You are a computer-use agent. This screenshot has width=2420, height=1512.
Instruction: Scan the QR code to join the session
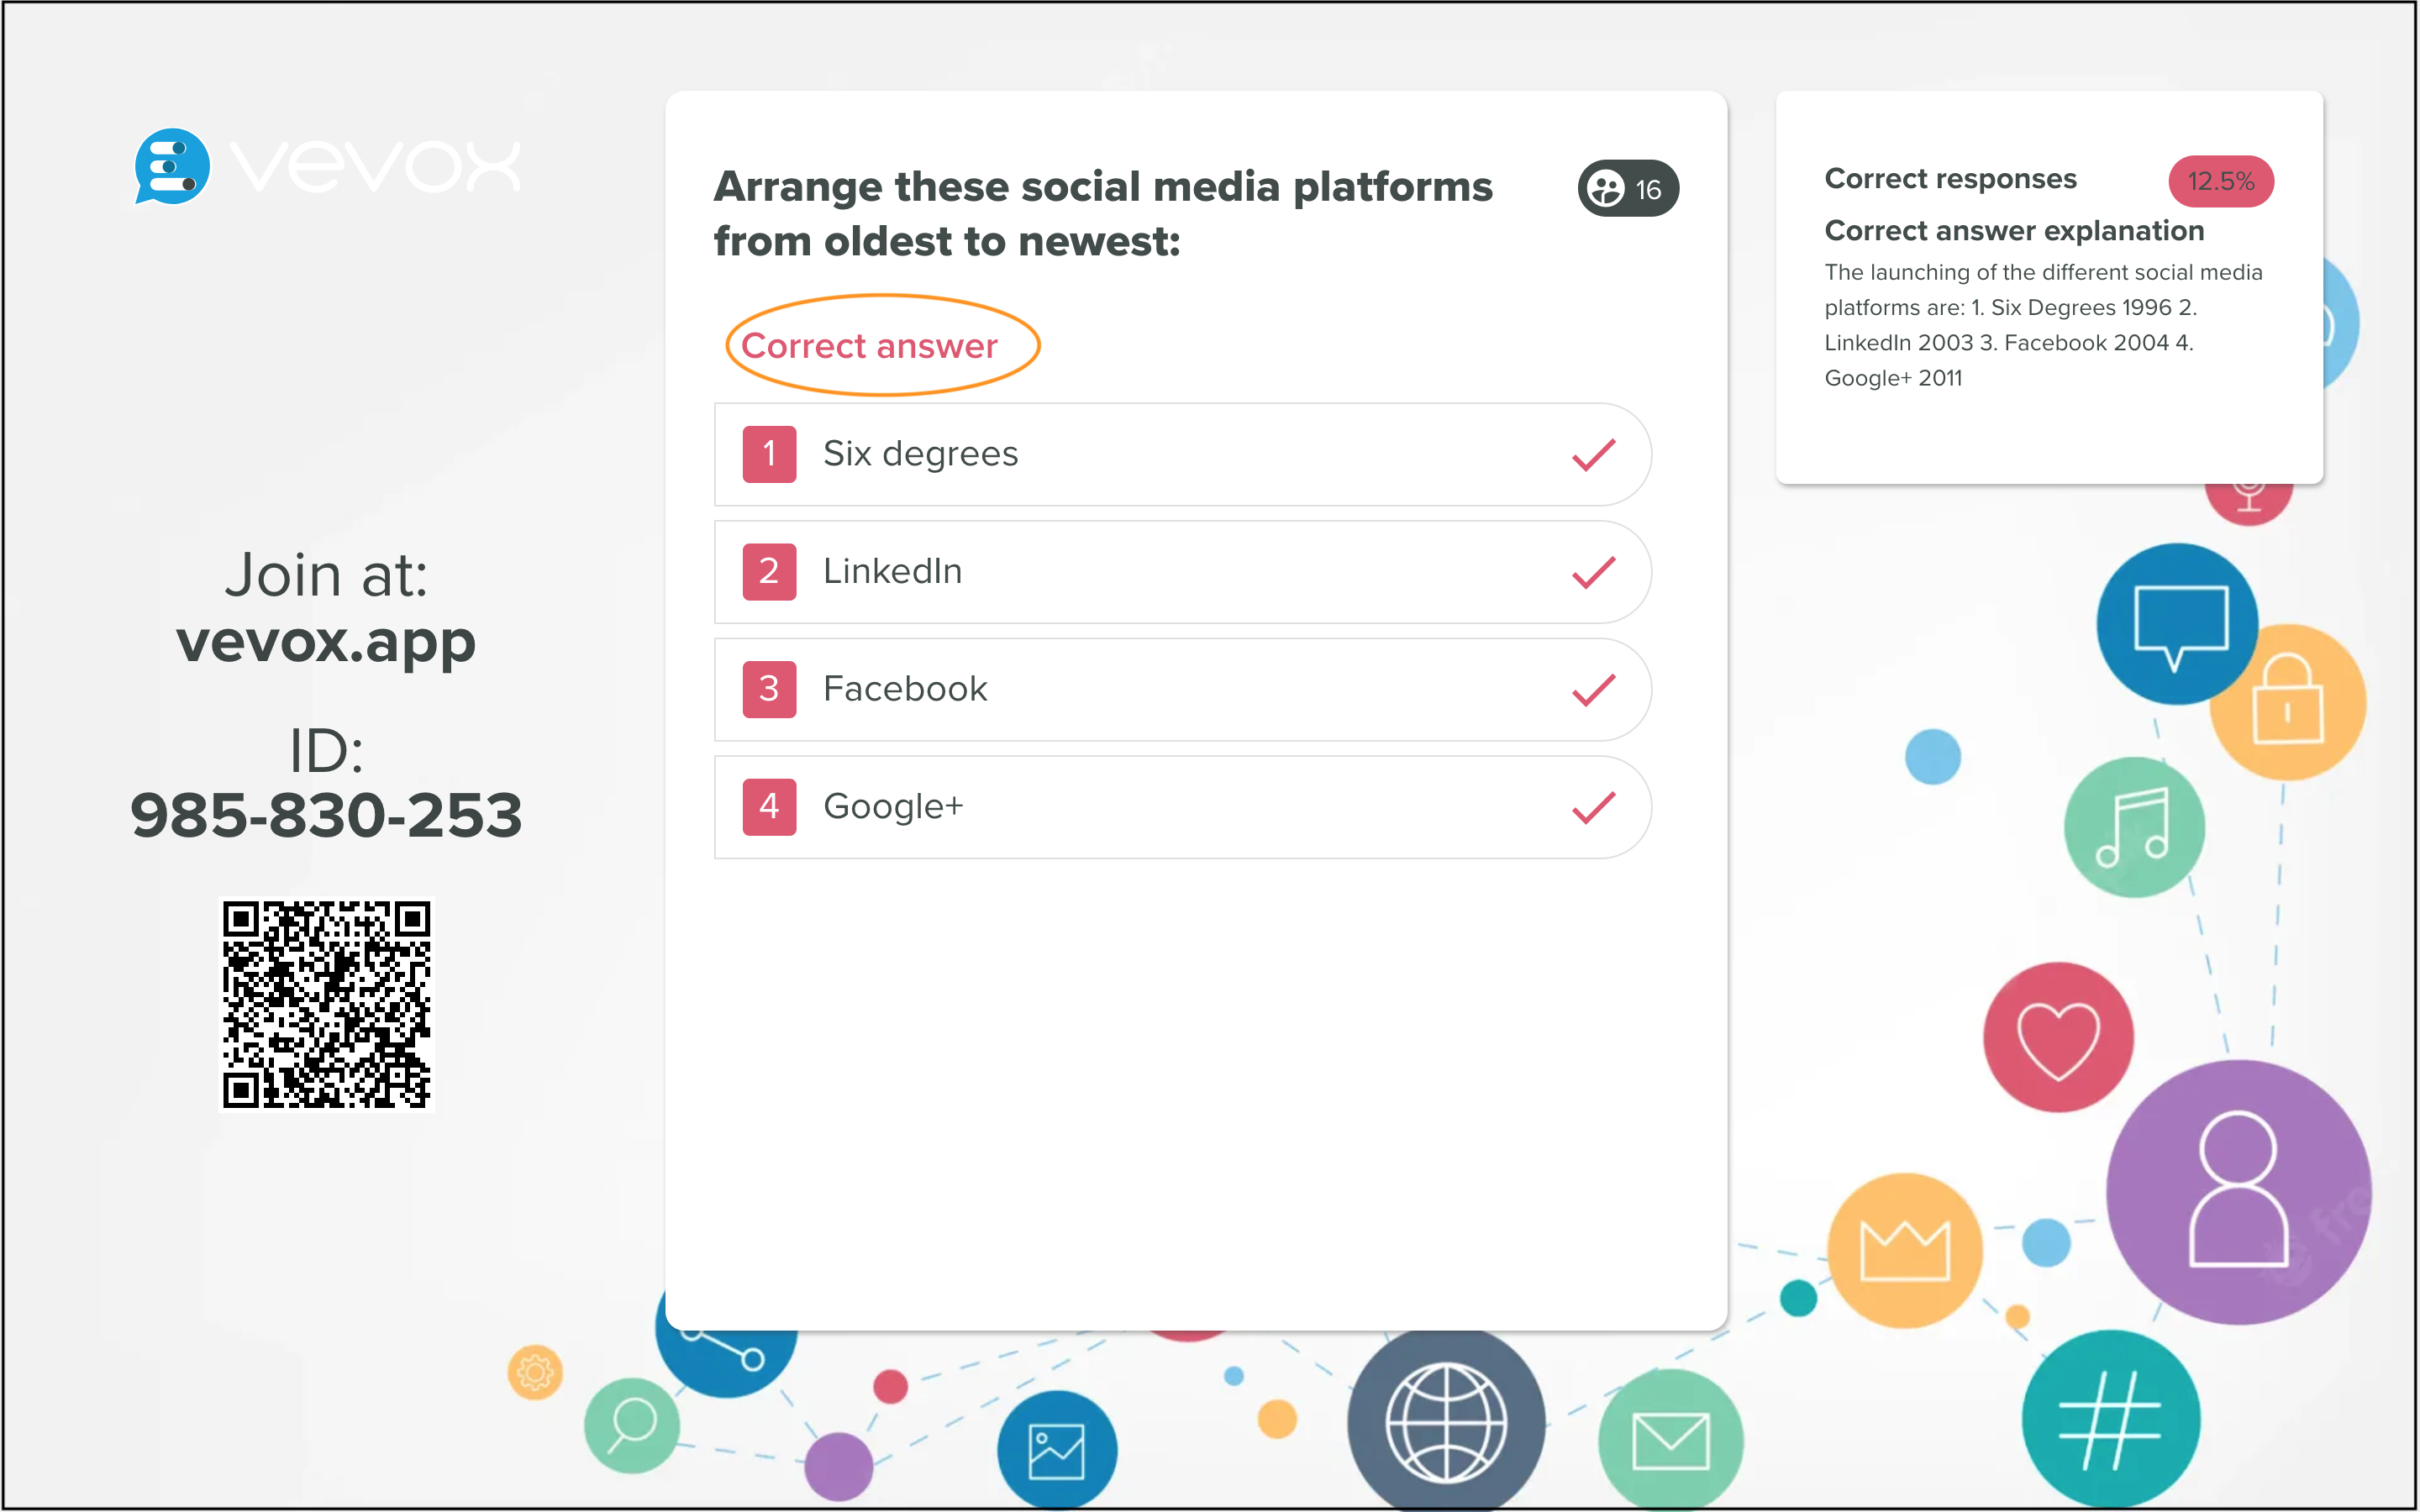click(x=325, y=1003)
